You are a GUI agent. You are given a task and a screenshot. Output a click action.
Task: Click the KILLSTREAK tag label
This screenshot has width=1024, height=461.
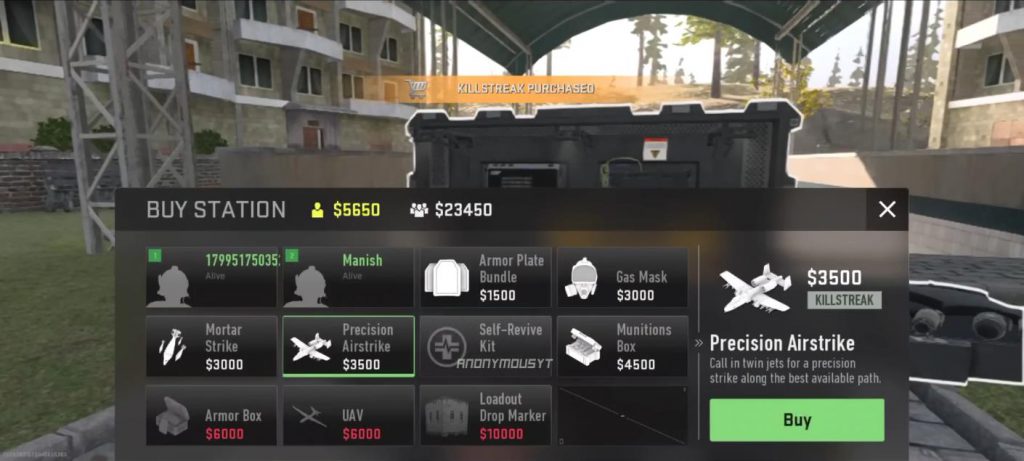tap(844, 300)
